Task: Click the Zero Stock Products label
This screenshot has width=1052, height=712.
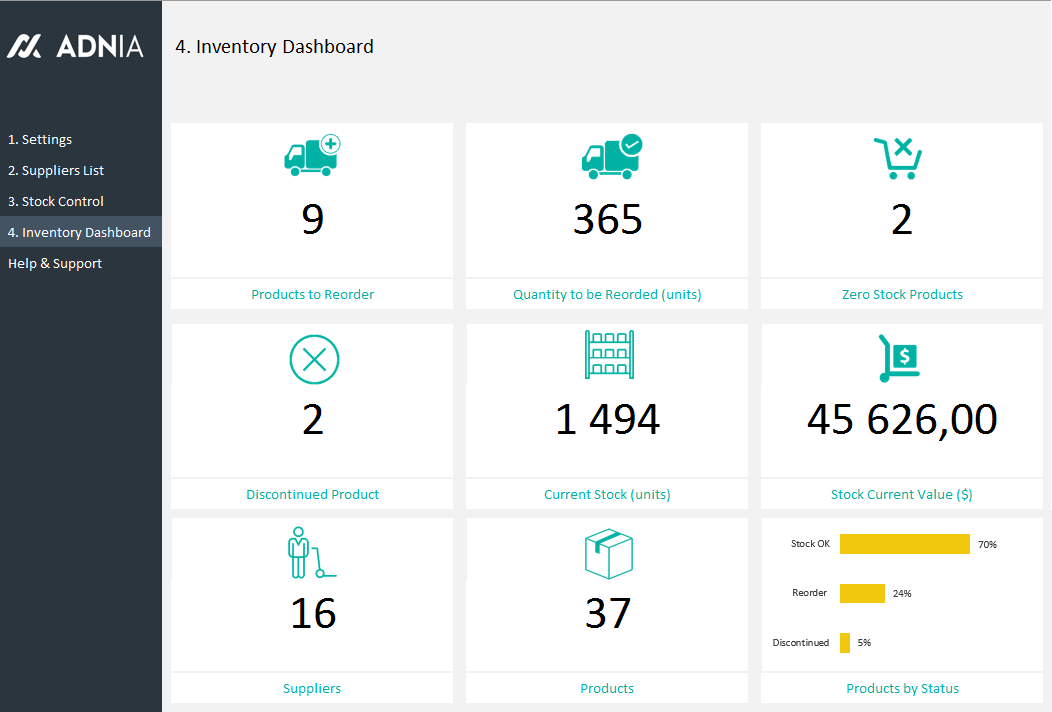Action: 902,295
